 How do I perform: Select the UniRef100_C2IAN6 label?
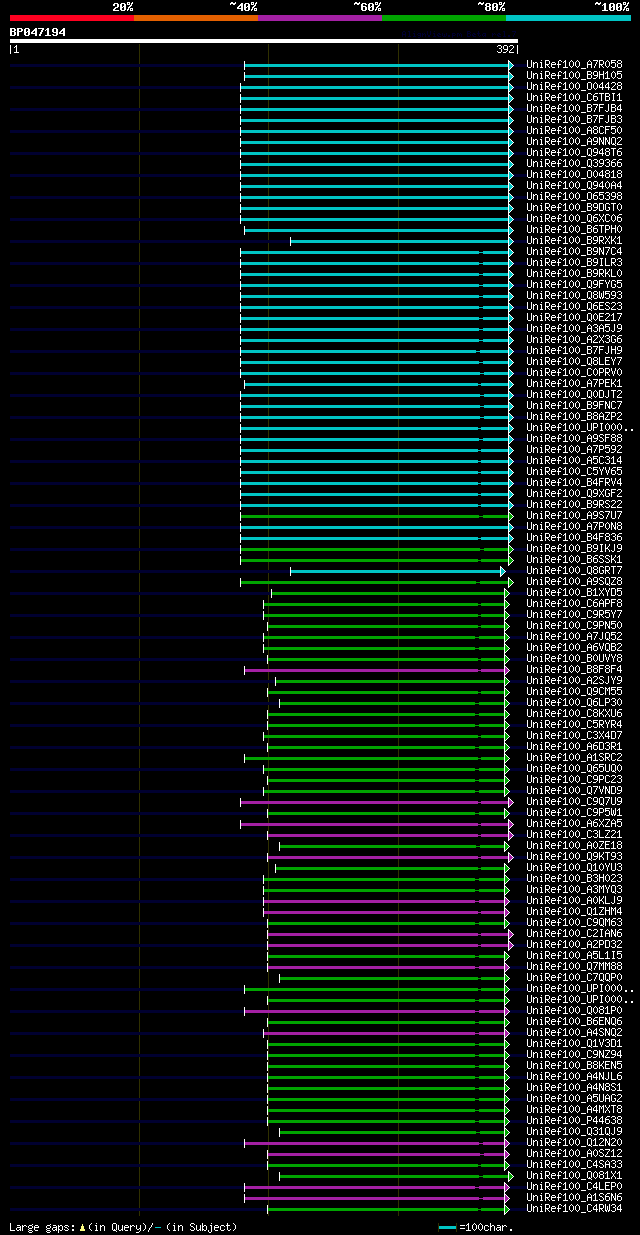click(x=574, y=933)
